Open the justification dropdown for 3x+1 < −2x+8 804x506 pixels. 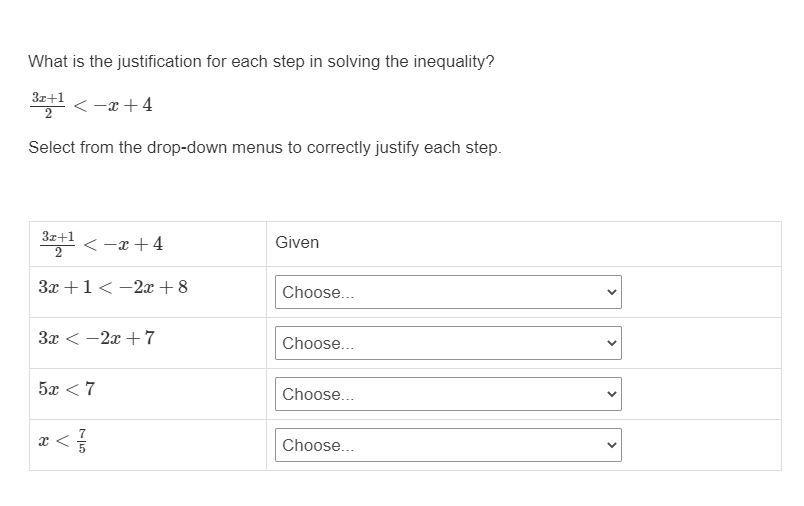(x=447, y=292)
